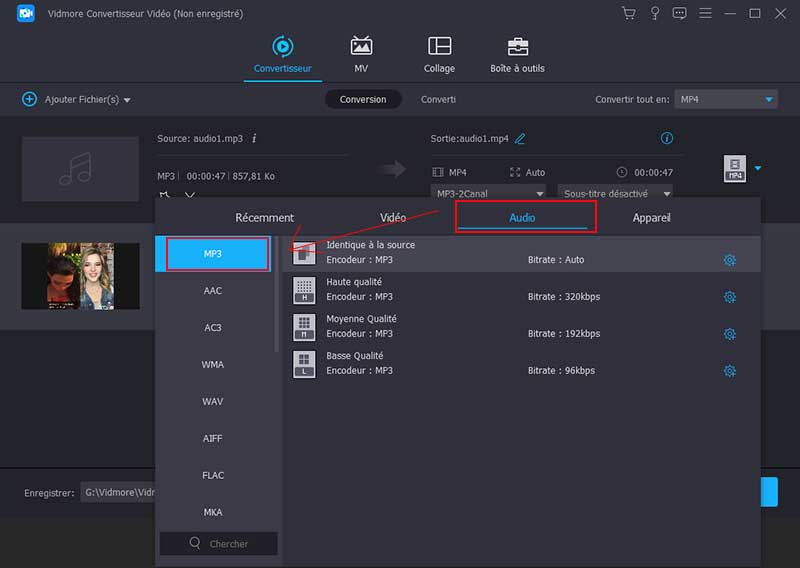Screen dimensions: 800x568
Task: Open the Récemment tab
Action: tap(264, 218)
